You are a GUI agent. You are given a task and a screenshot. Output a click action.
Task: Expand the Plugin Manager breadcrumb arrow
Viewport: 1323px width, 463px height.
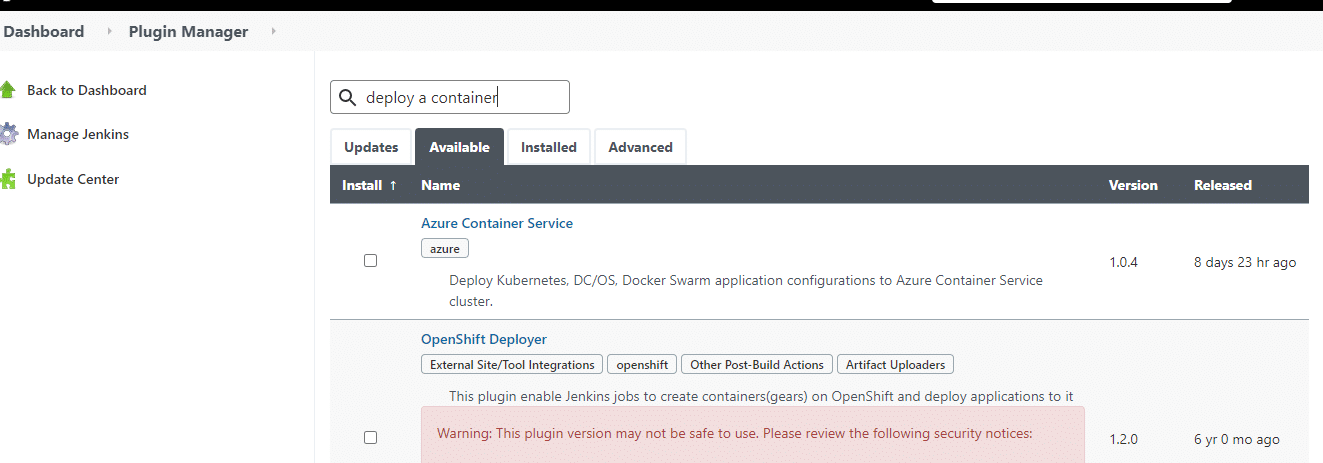point(273,32)
